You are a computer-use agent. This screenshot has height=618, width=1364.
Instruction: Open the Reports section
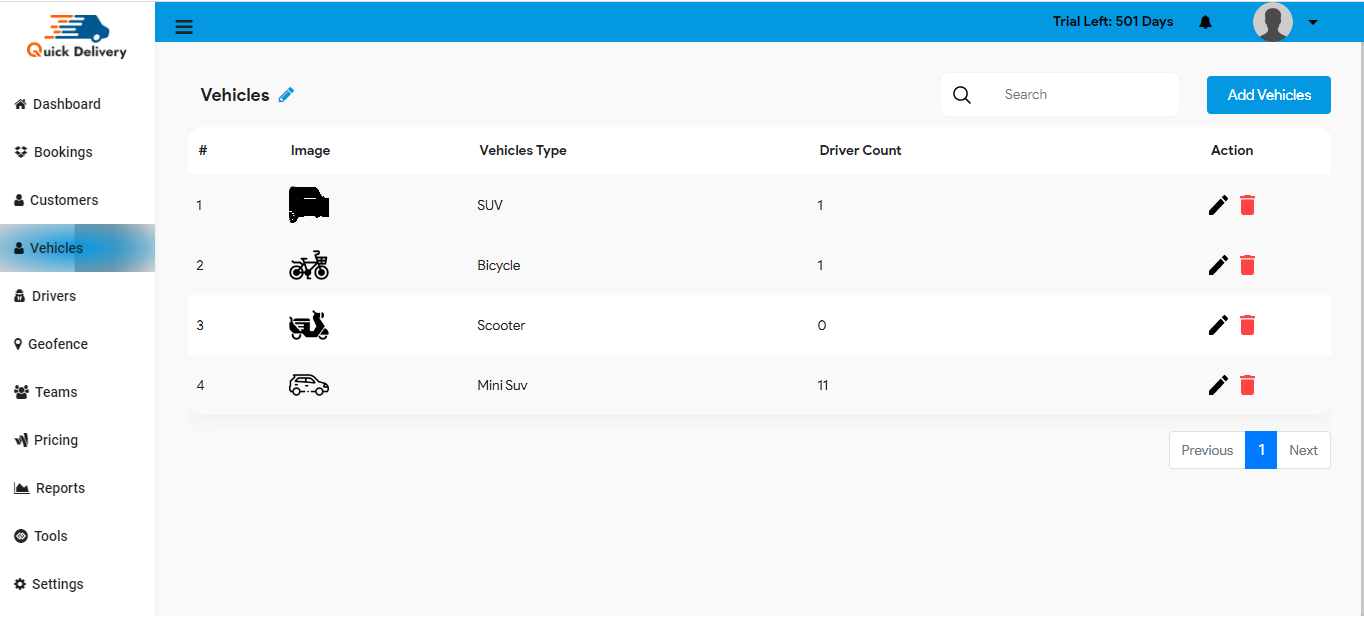[21, 488]
